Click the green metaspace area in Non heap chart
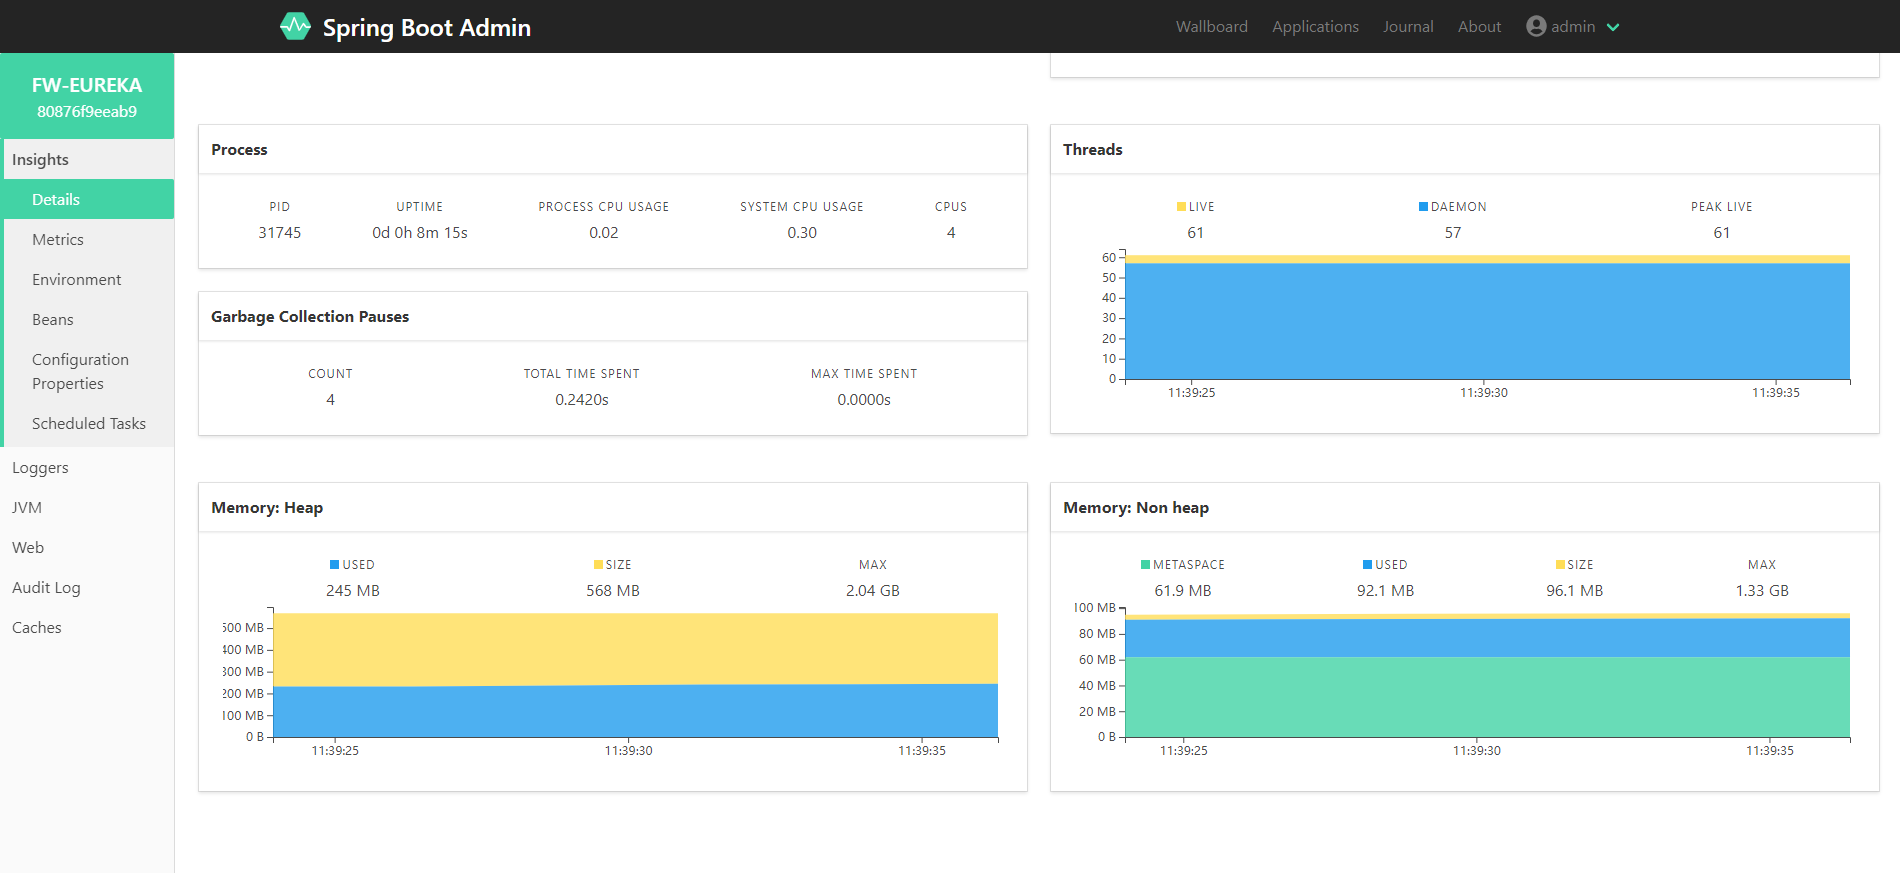This screenshot has width=1900, height=873. tap(1487, 697)
